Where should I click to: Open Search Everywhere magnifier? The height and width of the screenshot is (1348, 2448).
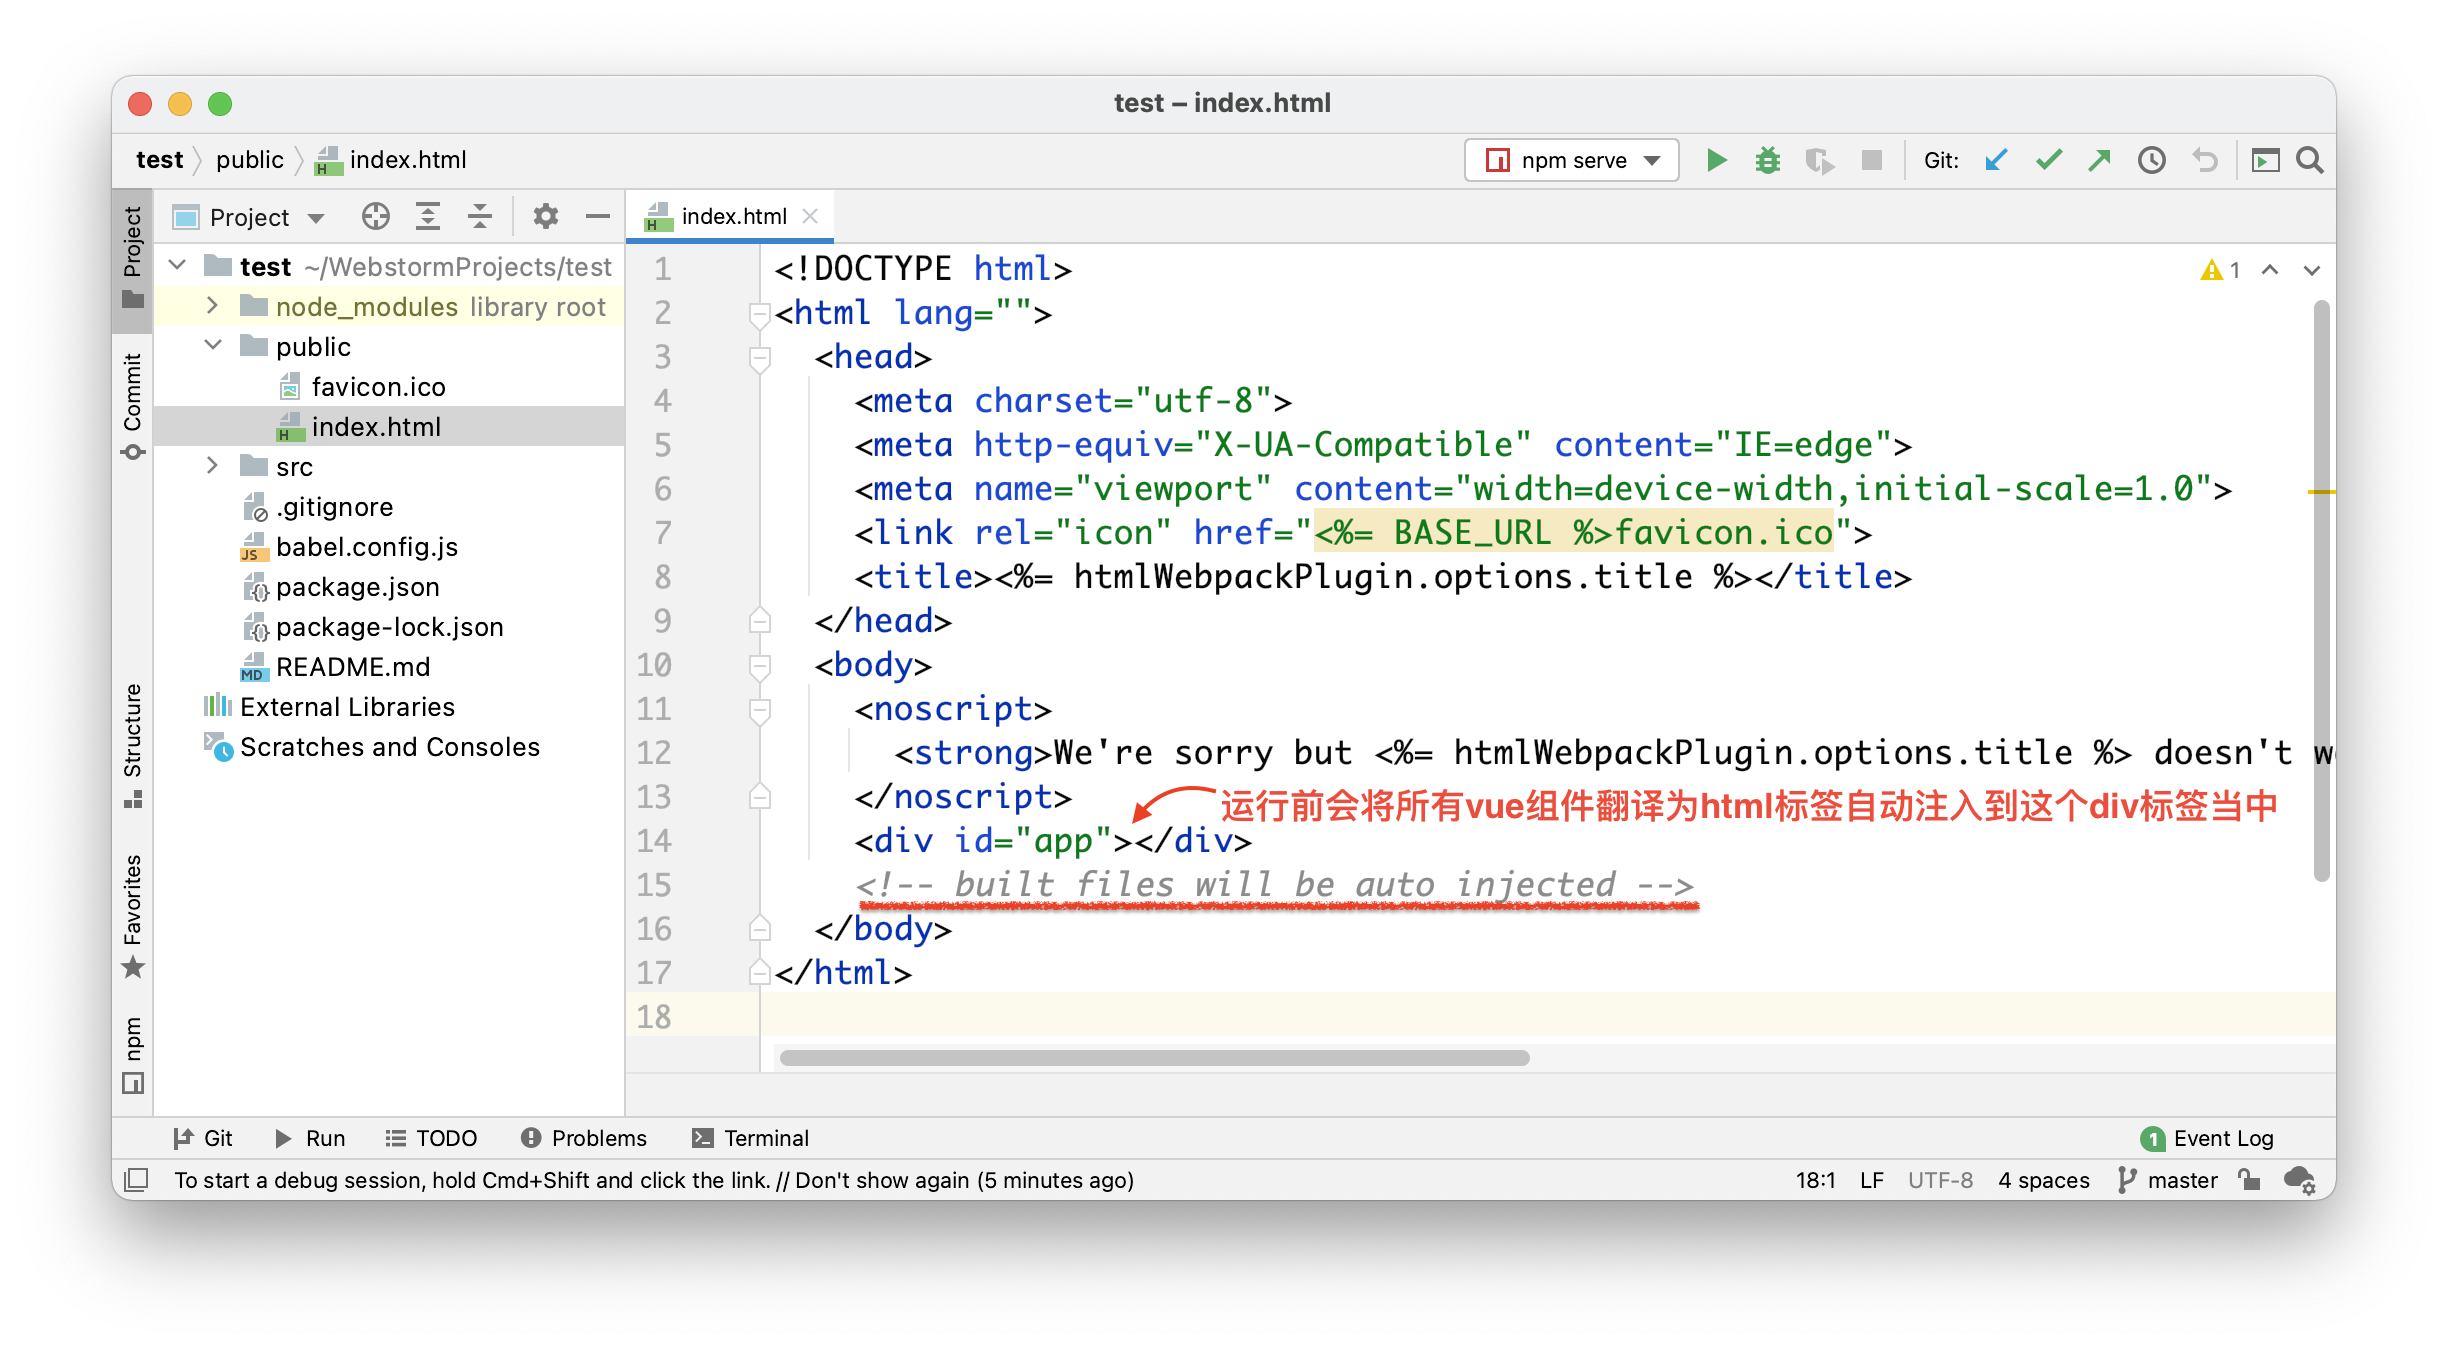pos(2310,160)
